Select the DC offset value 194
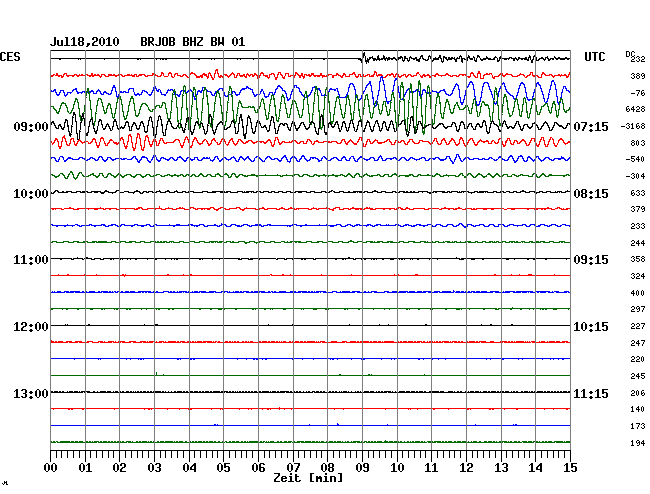This screenshot has height=494, width=650. pyautogui.click(x=638, y=443)
